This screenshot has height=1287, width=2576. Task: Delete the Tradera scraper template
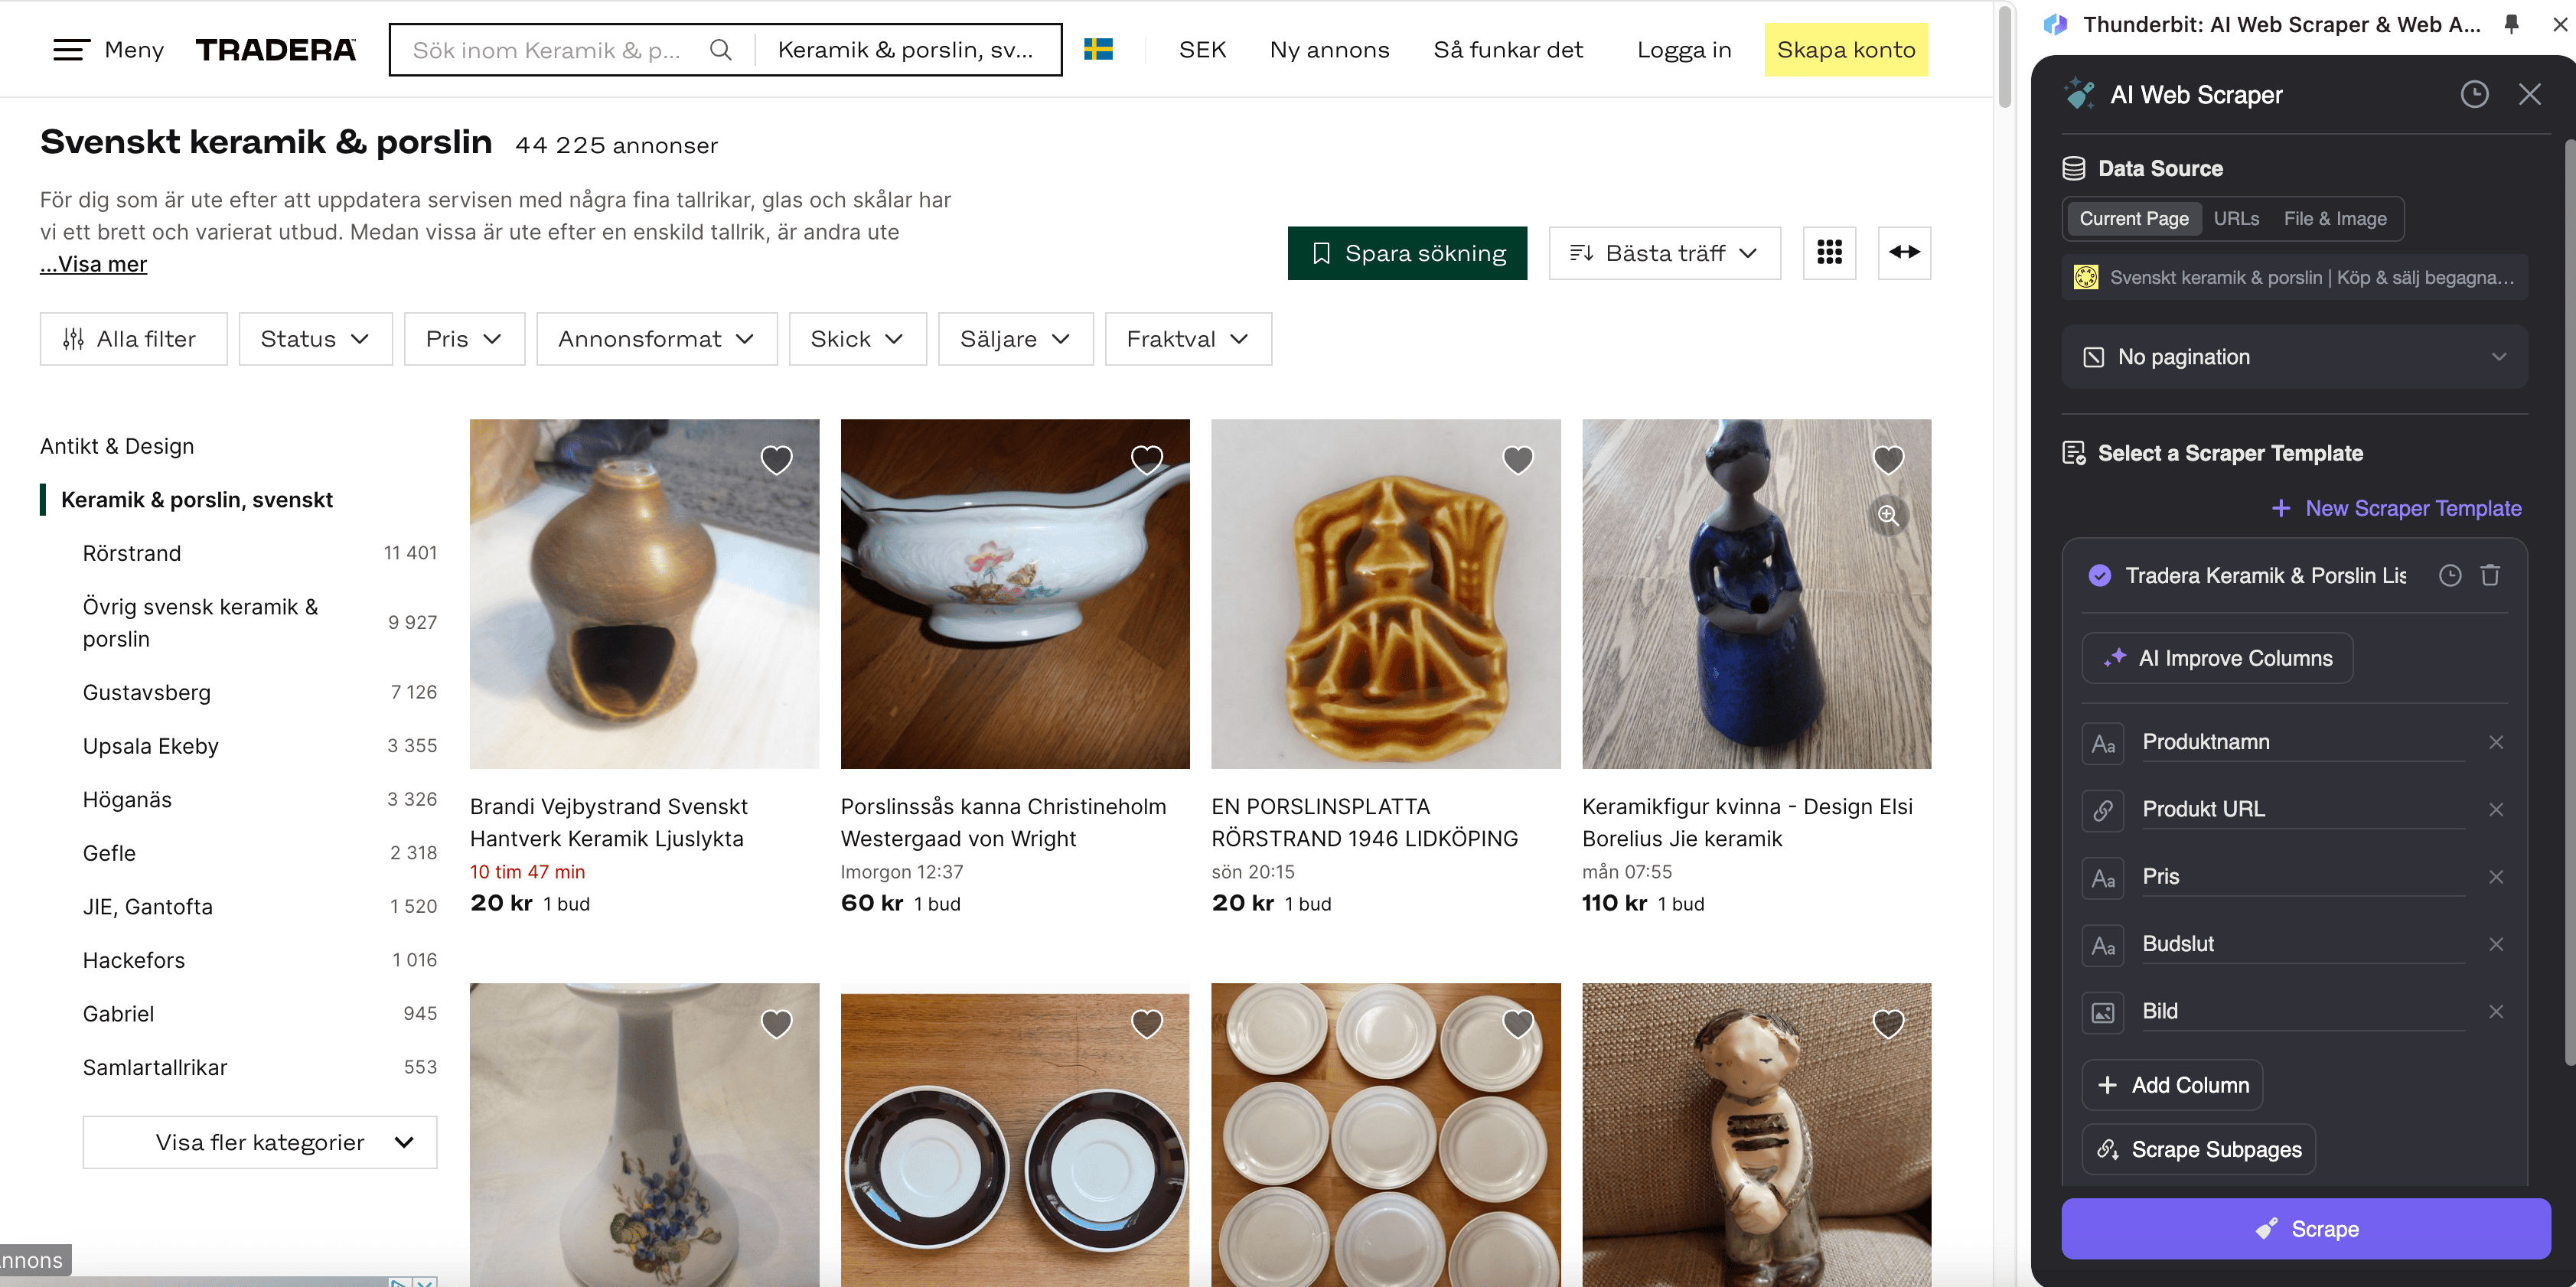2490,575
